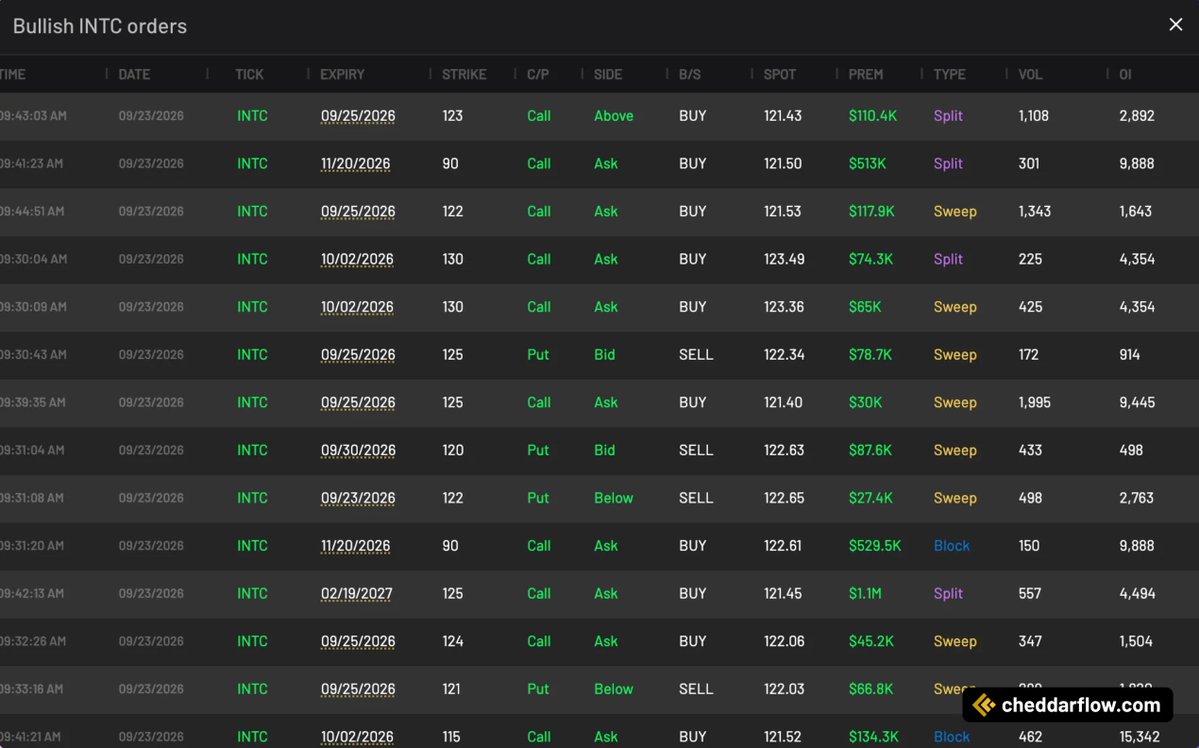Screen dimensions: 1199x748
Task: Open expiry link in the $513K row
Action: pyautogui.click(x=356, y=164)
